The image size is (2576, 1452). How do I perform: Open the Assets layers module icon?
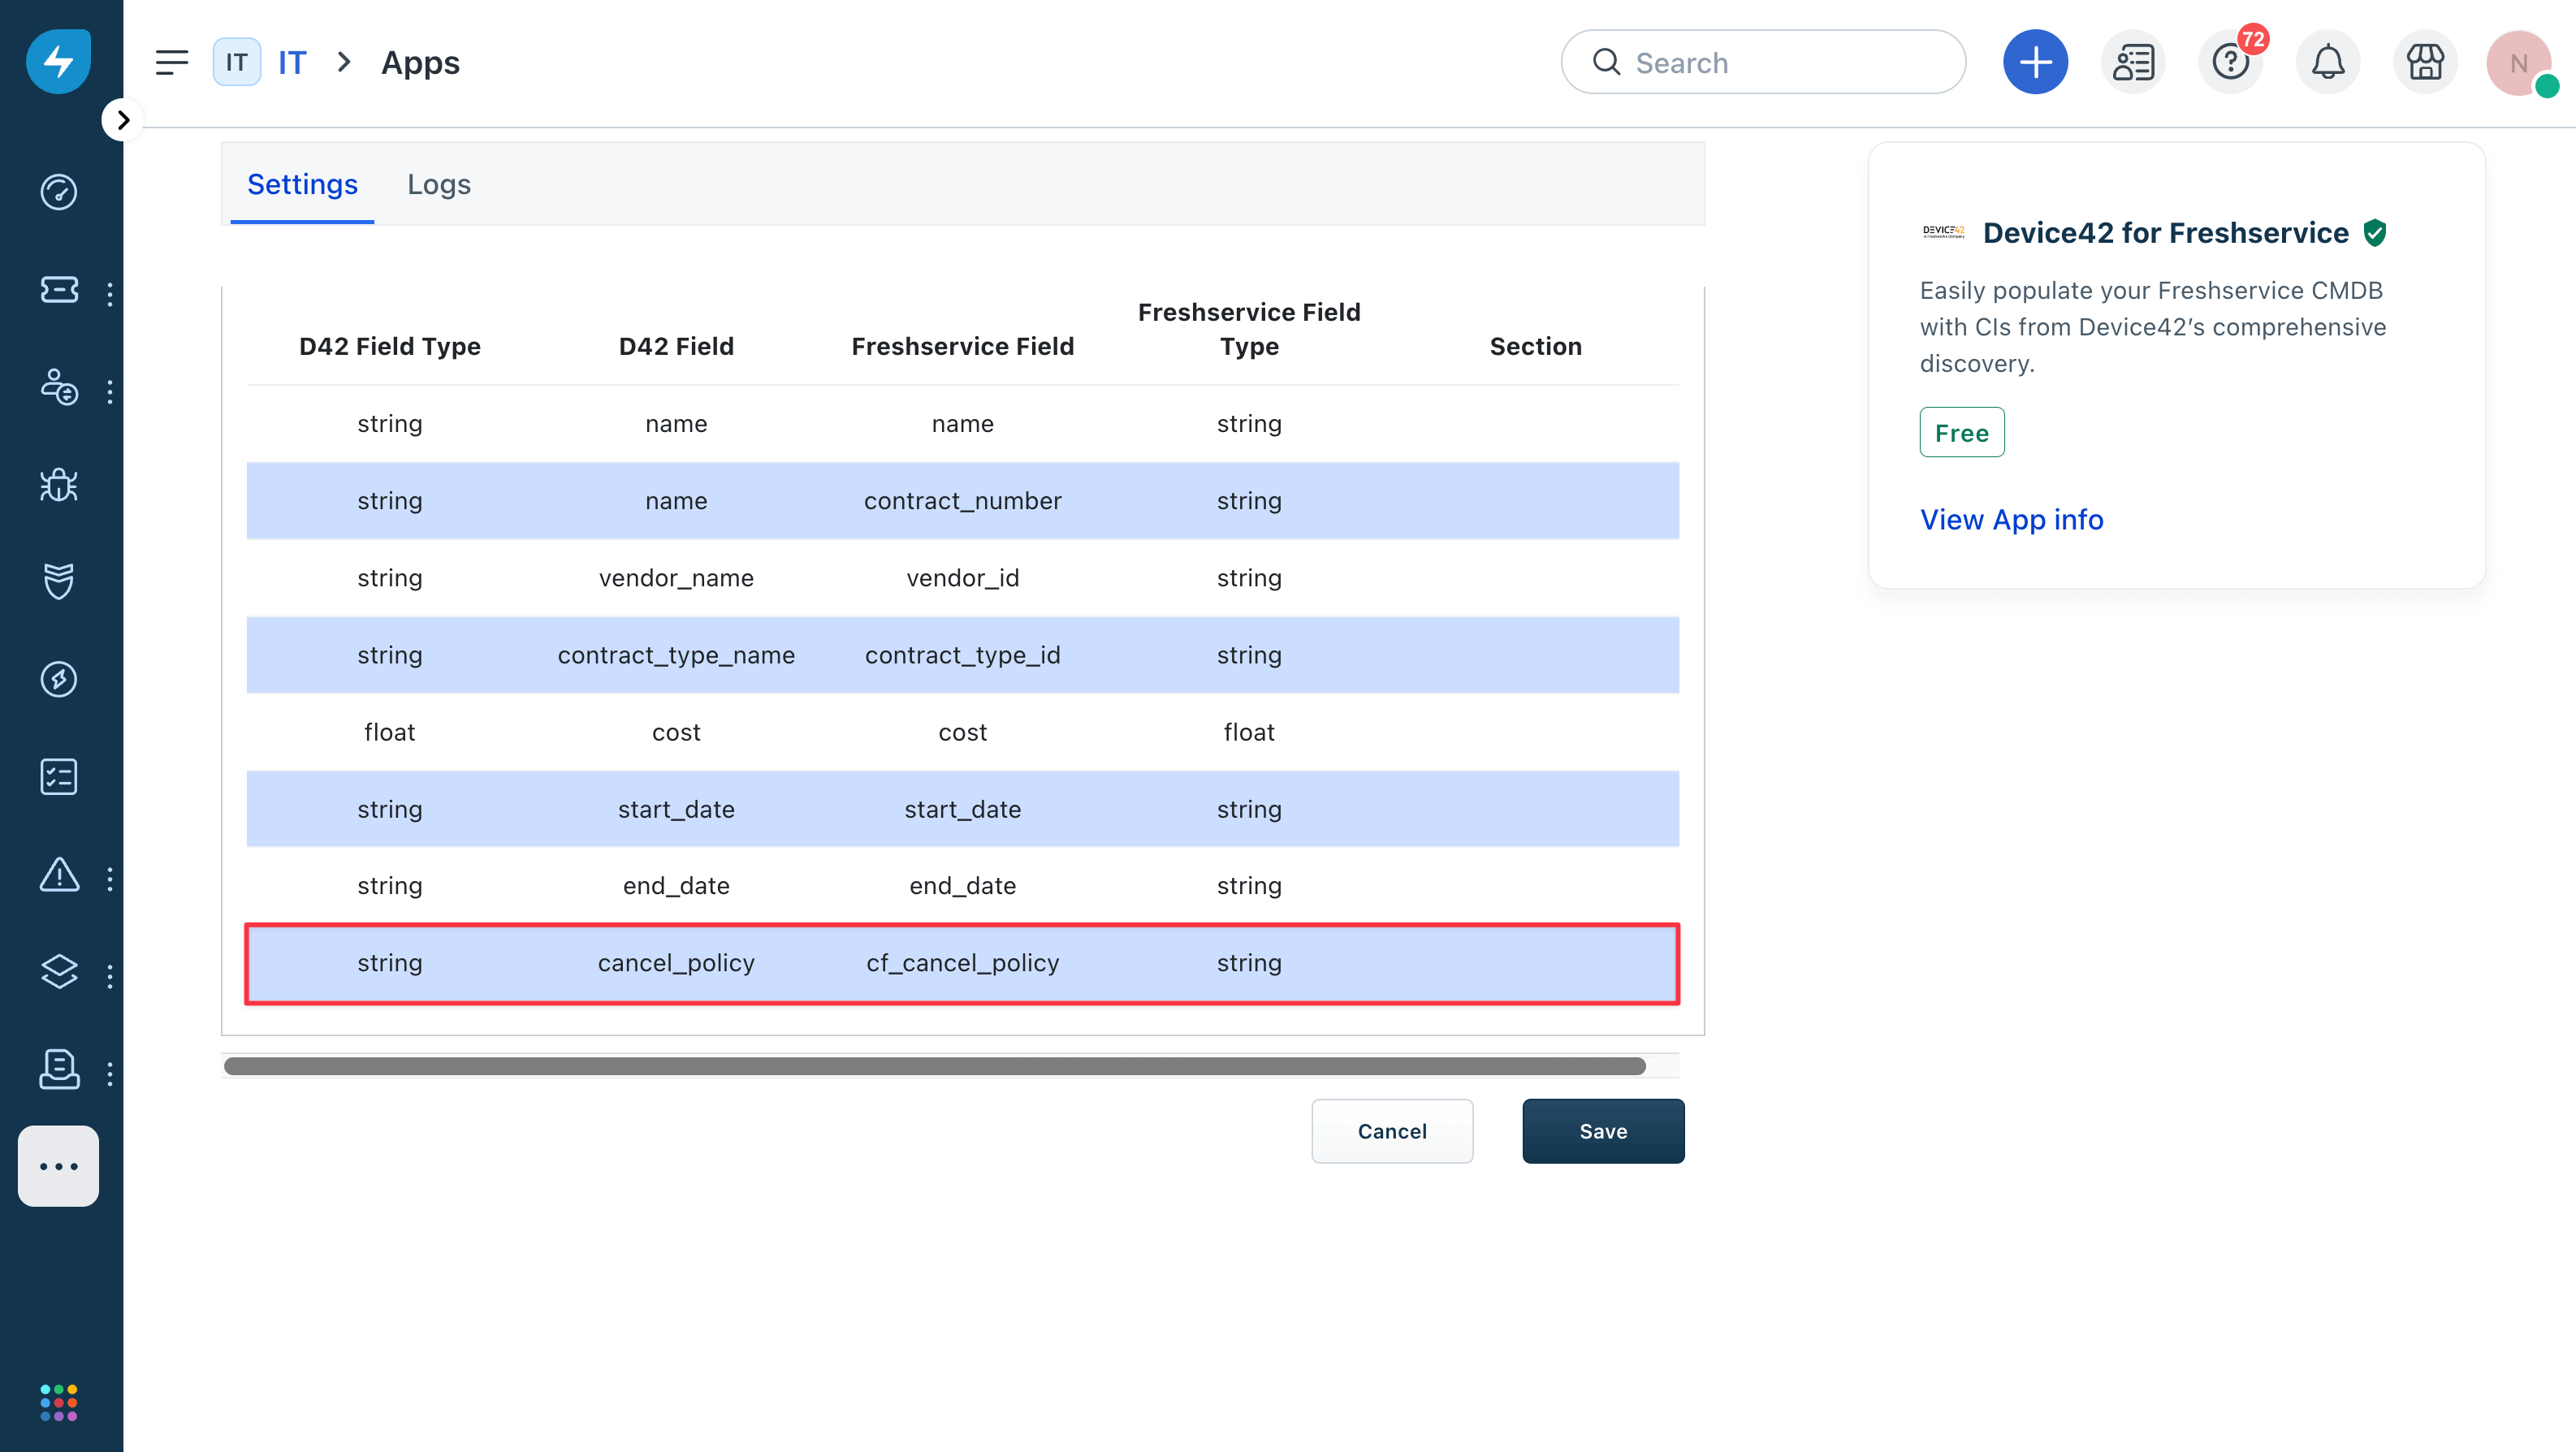click(58, 972)
